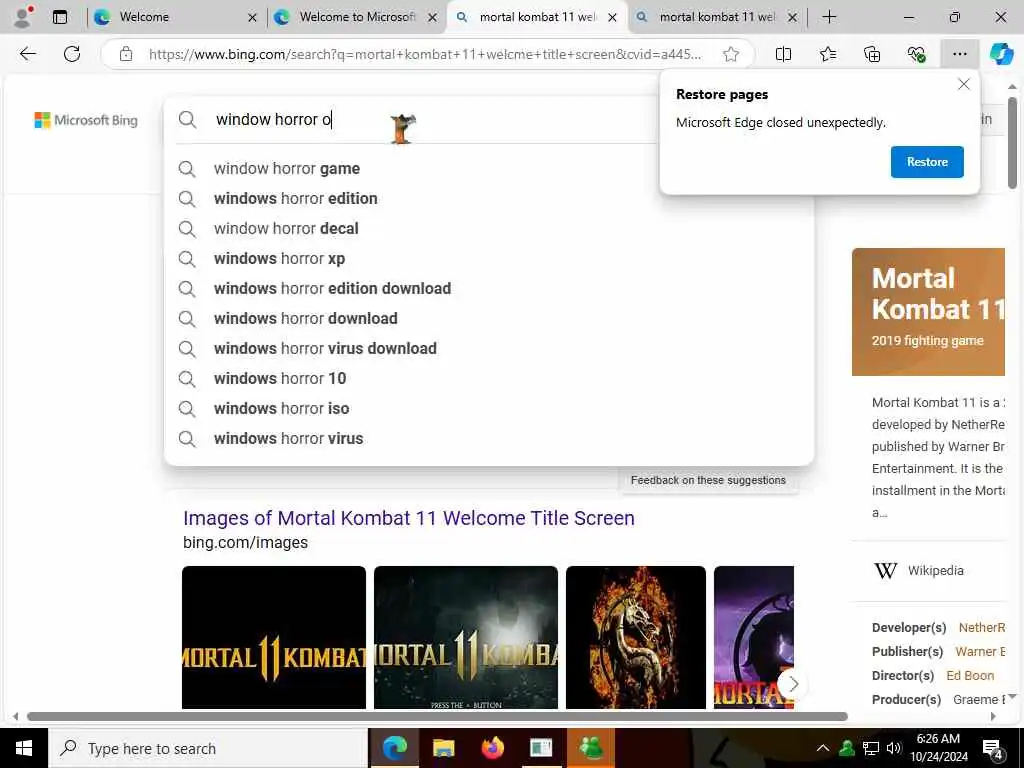This screenshot has height=768, width=1024.
Task: Choose suggestion 'window horror game'
Action: (x=488, y=168)
